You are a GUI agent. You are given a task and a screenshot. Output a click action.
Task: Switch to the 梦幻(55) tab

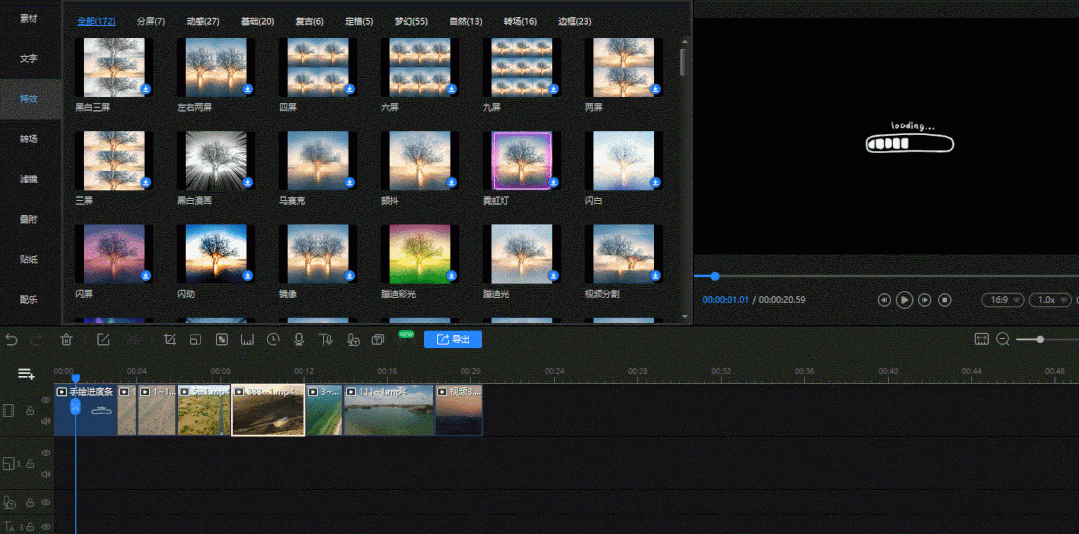click(411, 21)
